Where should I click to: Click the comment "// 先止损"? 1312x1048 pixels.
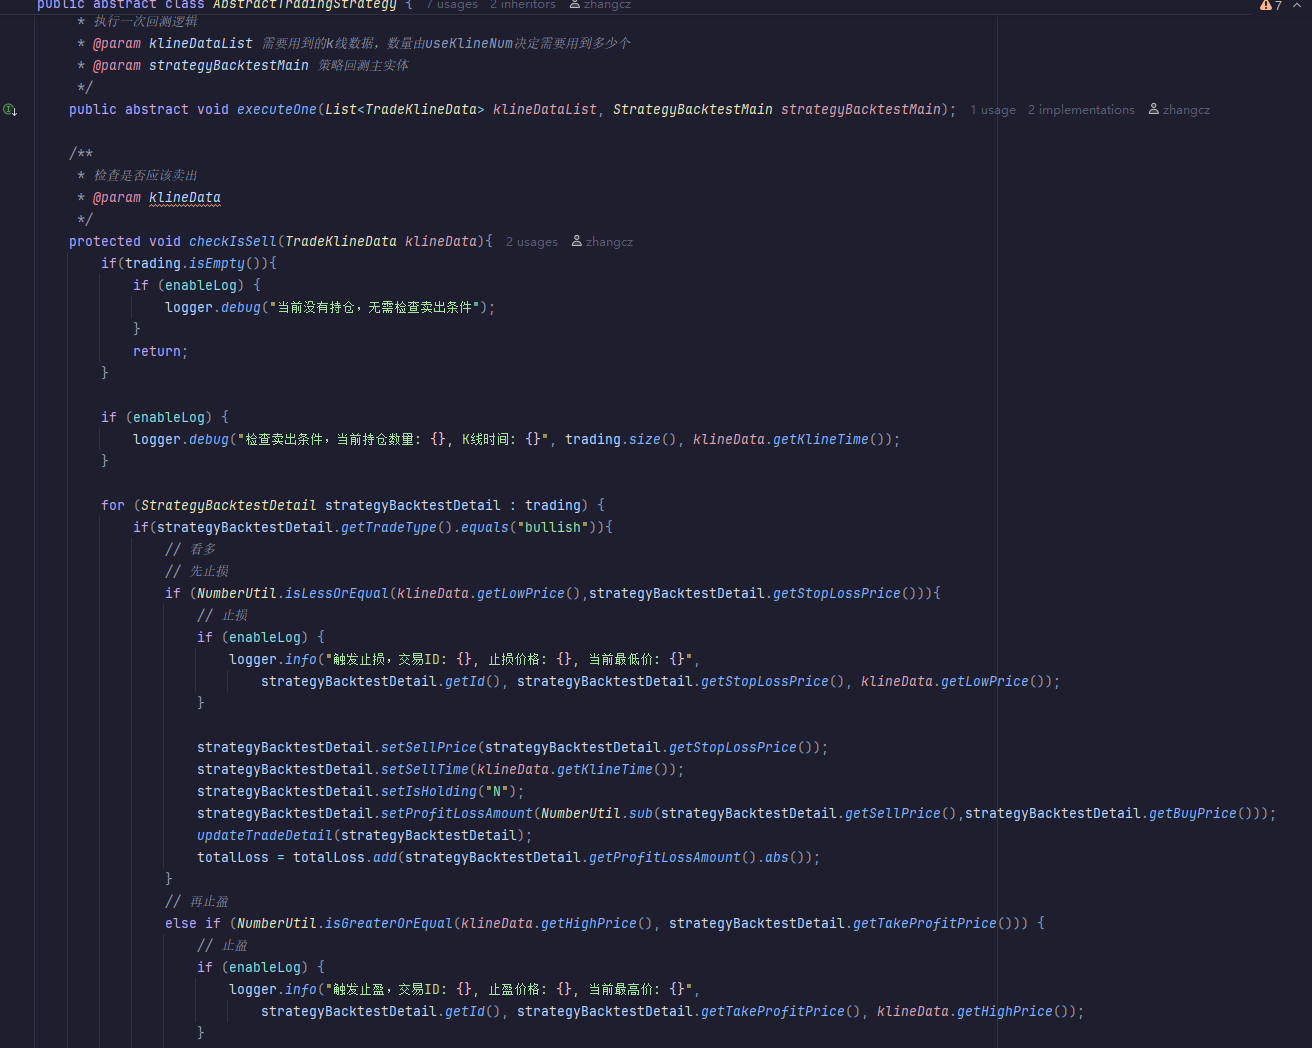197,572
